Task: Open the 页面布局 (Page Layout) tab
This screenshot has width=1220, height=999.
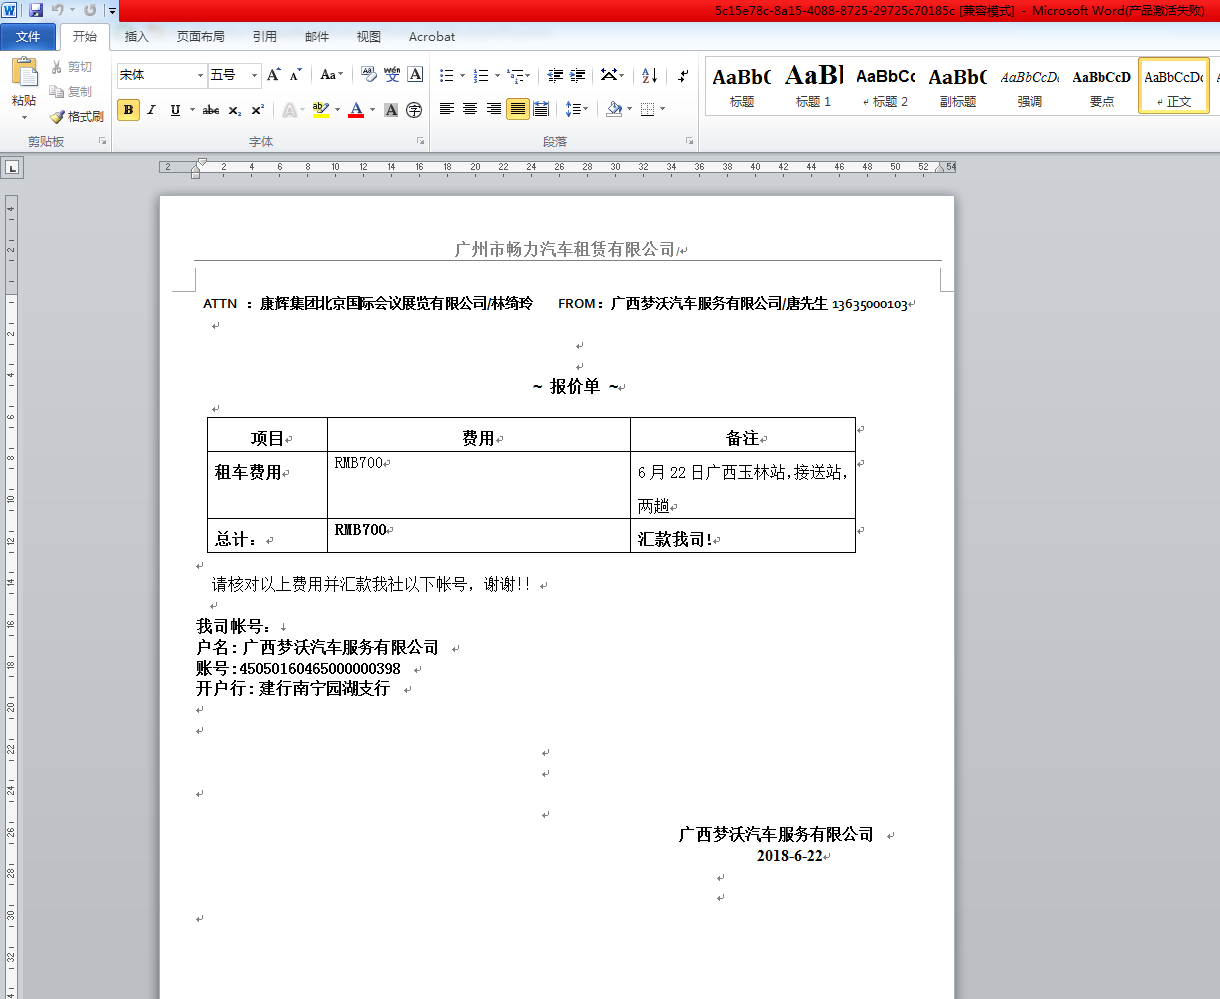Action: pyautogui.click(x=200, y=37)
